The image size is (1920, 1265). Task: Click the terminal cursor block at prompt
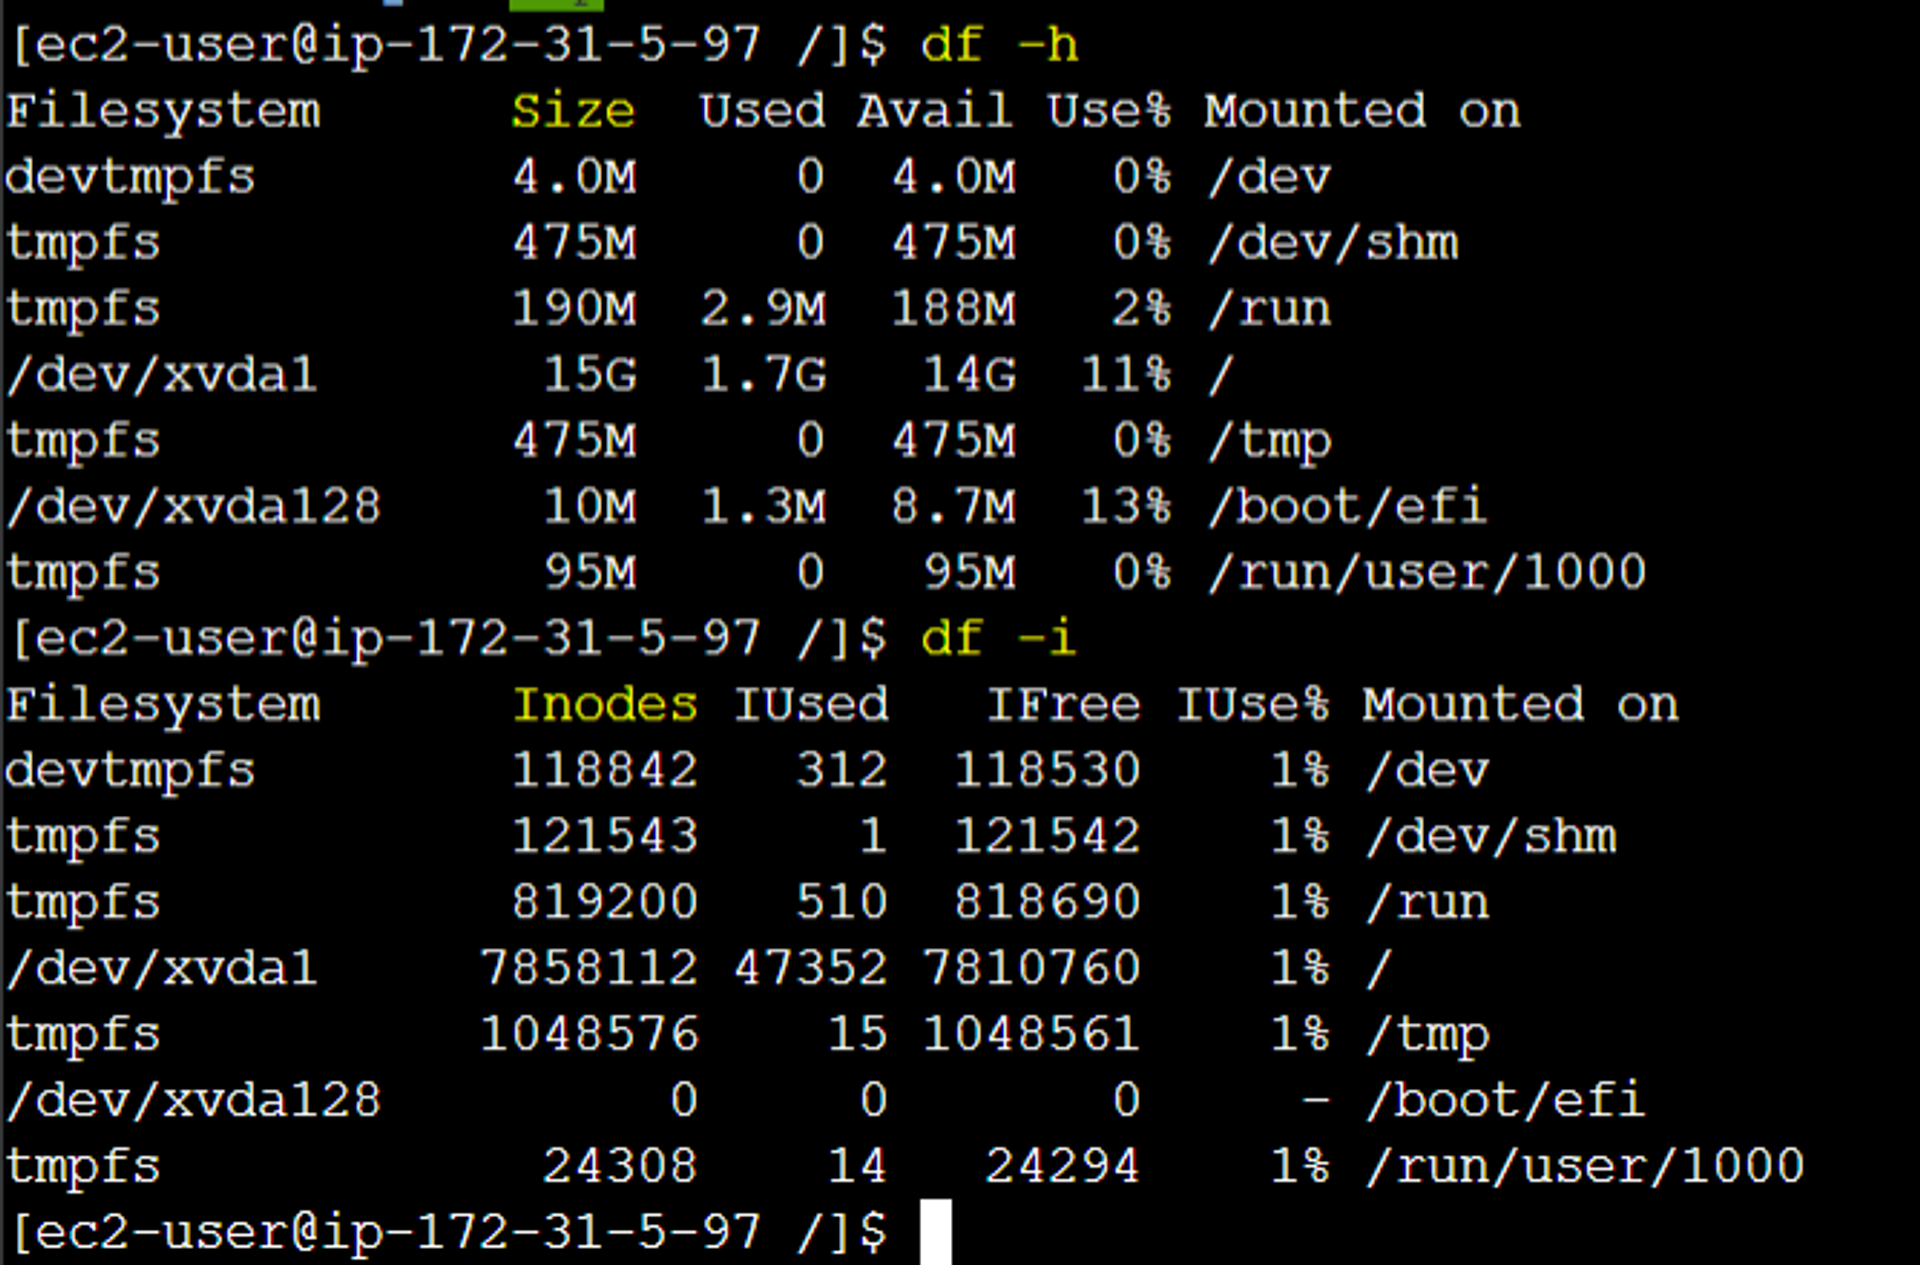(x=935, y=1231)
